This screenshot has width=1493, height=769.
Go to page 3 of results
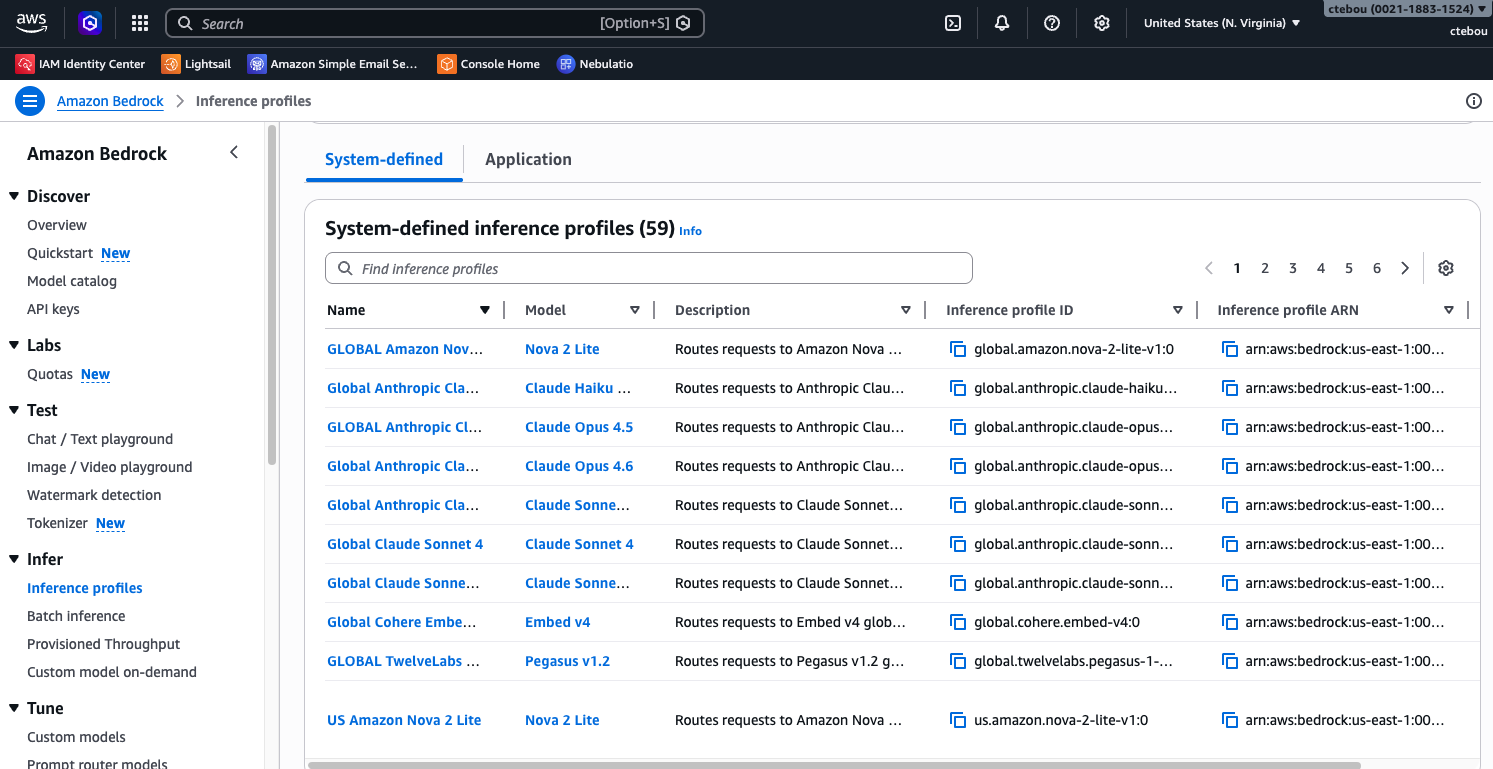point(1292,267)
